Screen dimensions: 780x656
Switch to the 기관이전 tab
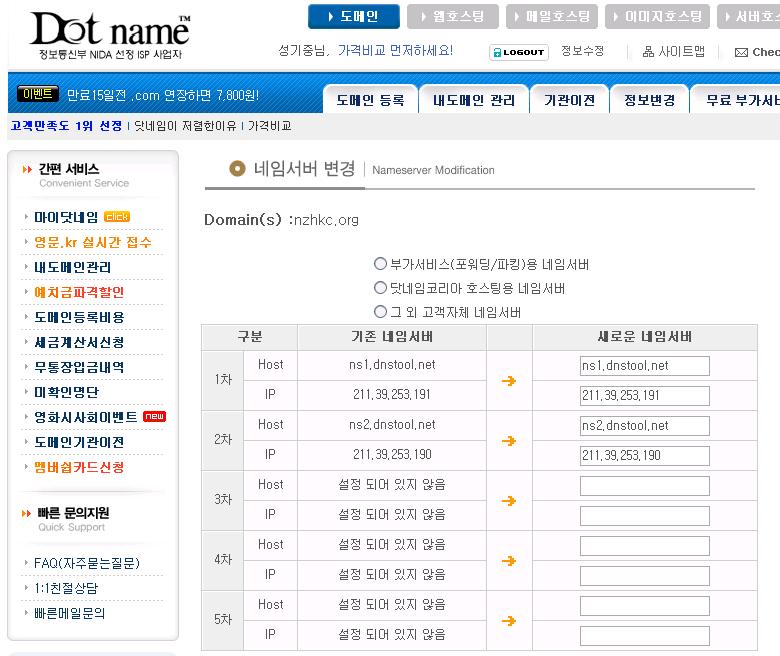[569, 100]
